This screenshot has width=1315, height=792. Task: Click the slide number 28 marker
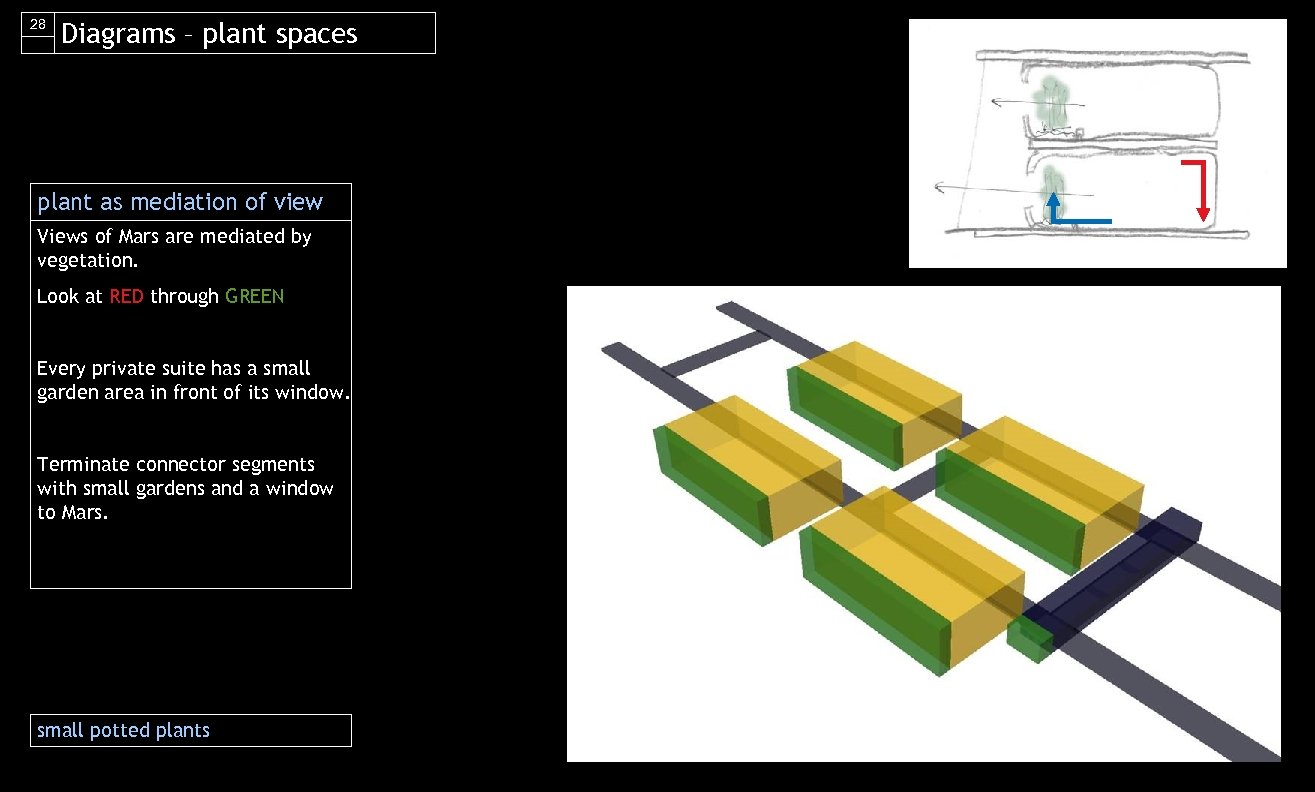[37, 26]
